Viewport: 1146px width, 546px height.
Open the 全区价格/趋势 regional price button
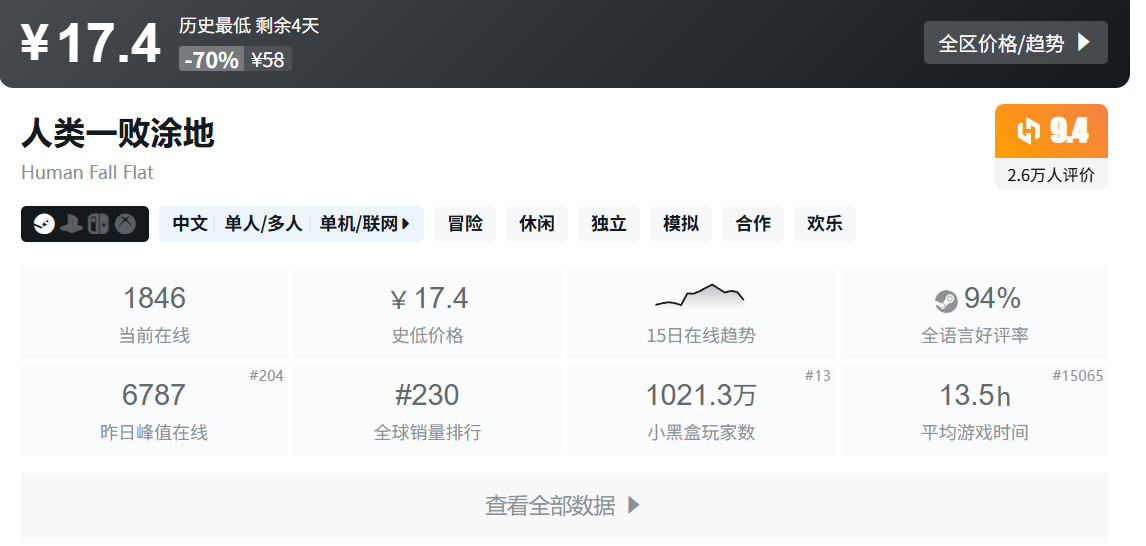tap(1015, 42)
